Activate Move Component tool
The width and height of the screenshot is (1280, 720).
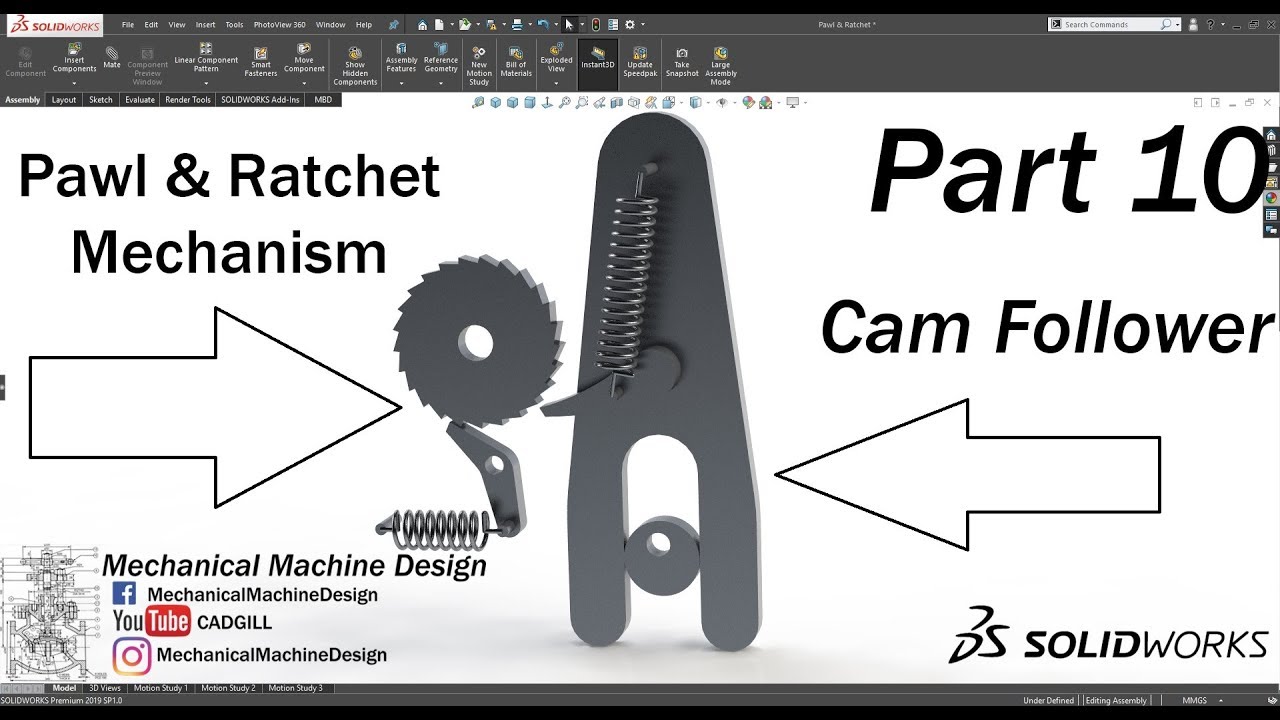coord(304,58)
